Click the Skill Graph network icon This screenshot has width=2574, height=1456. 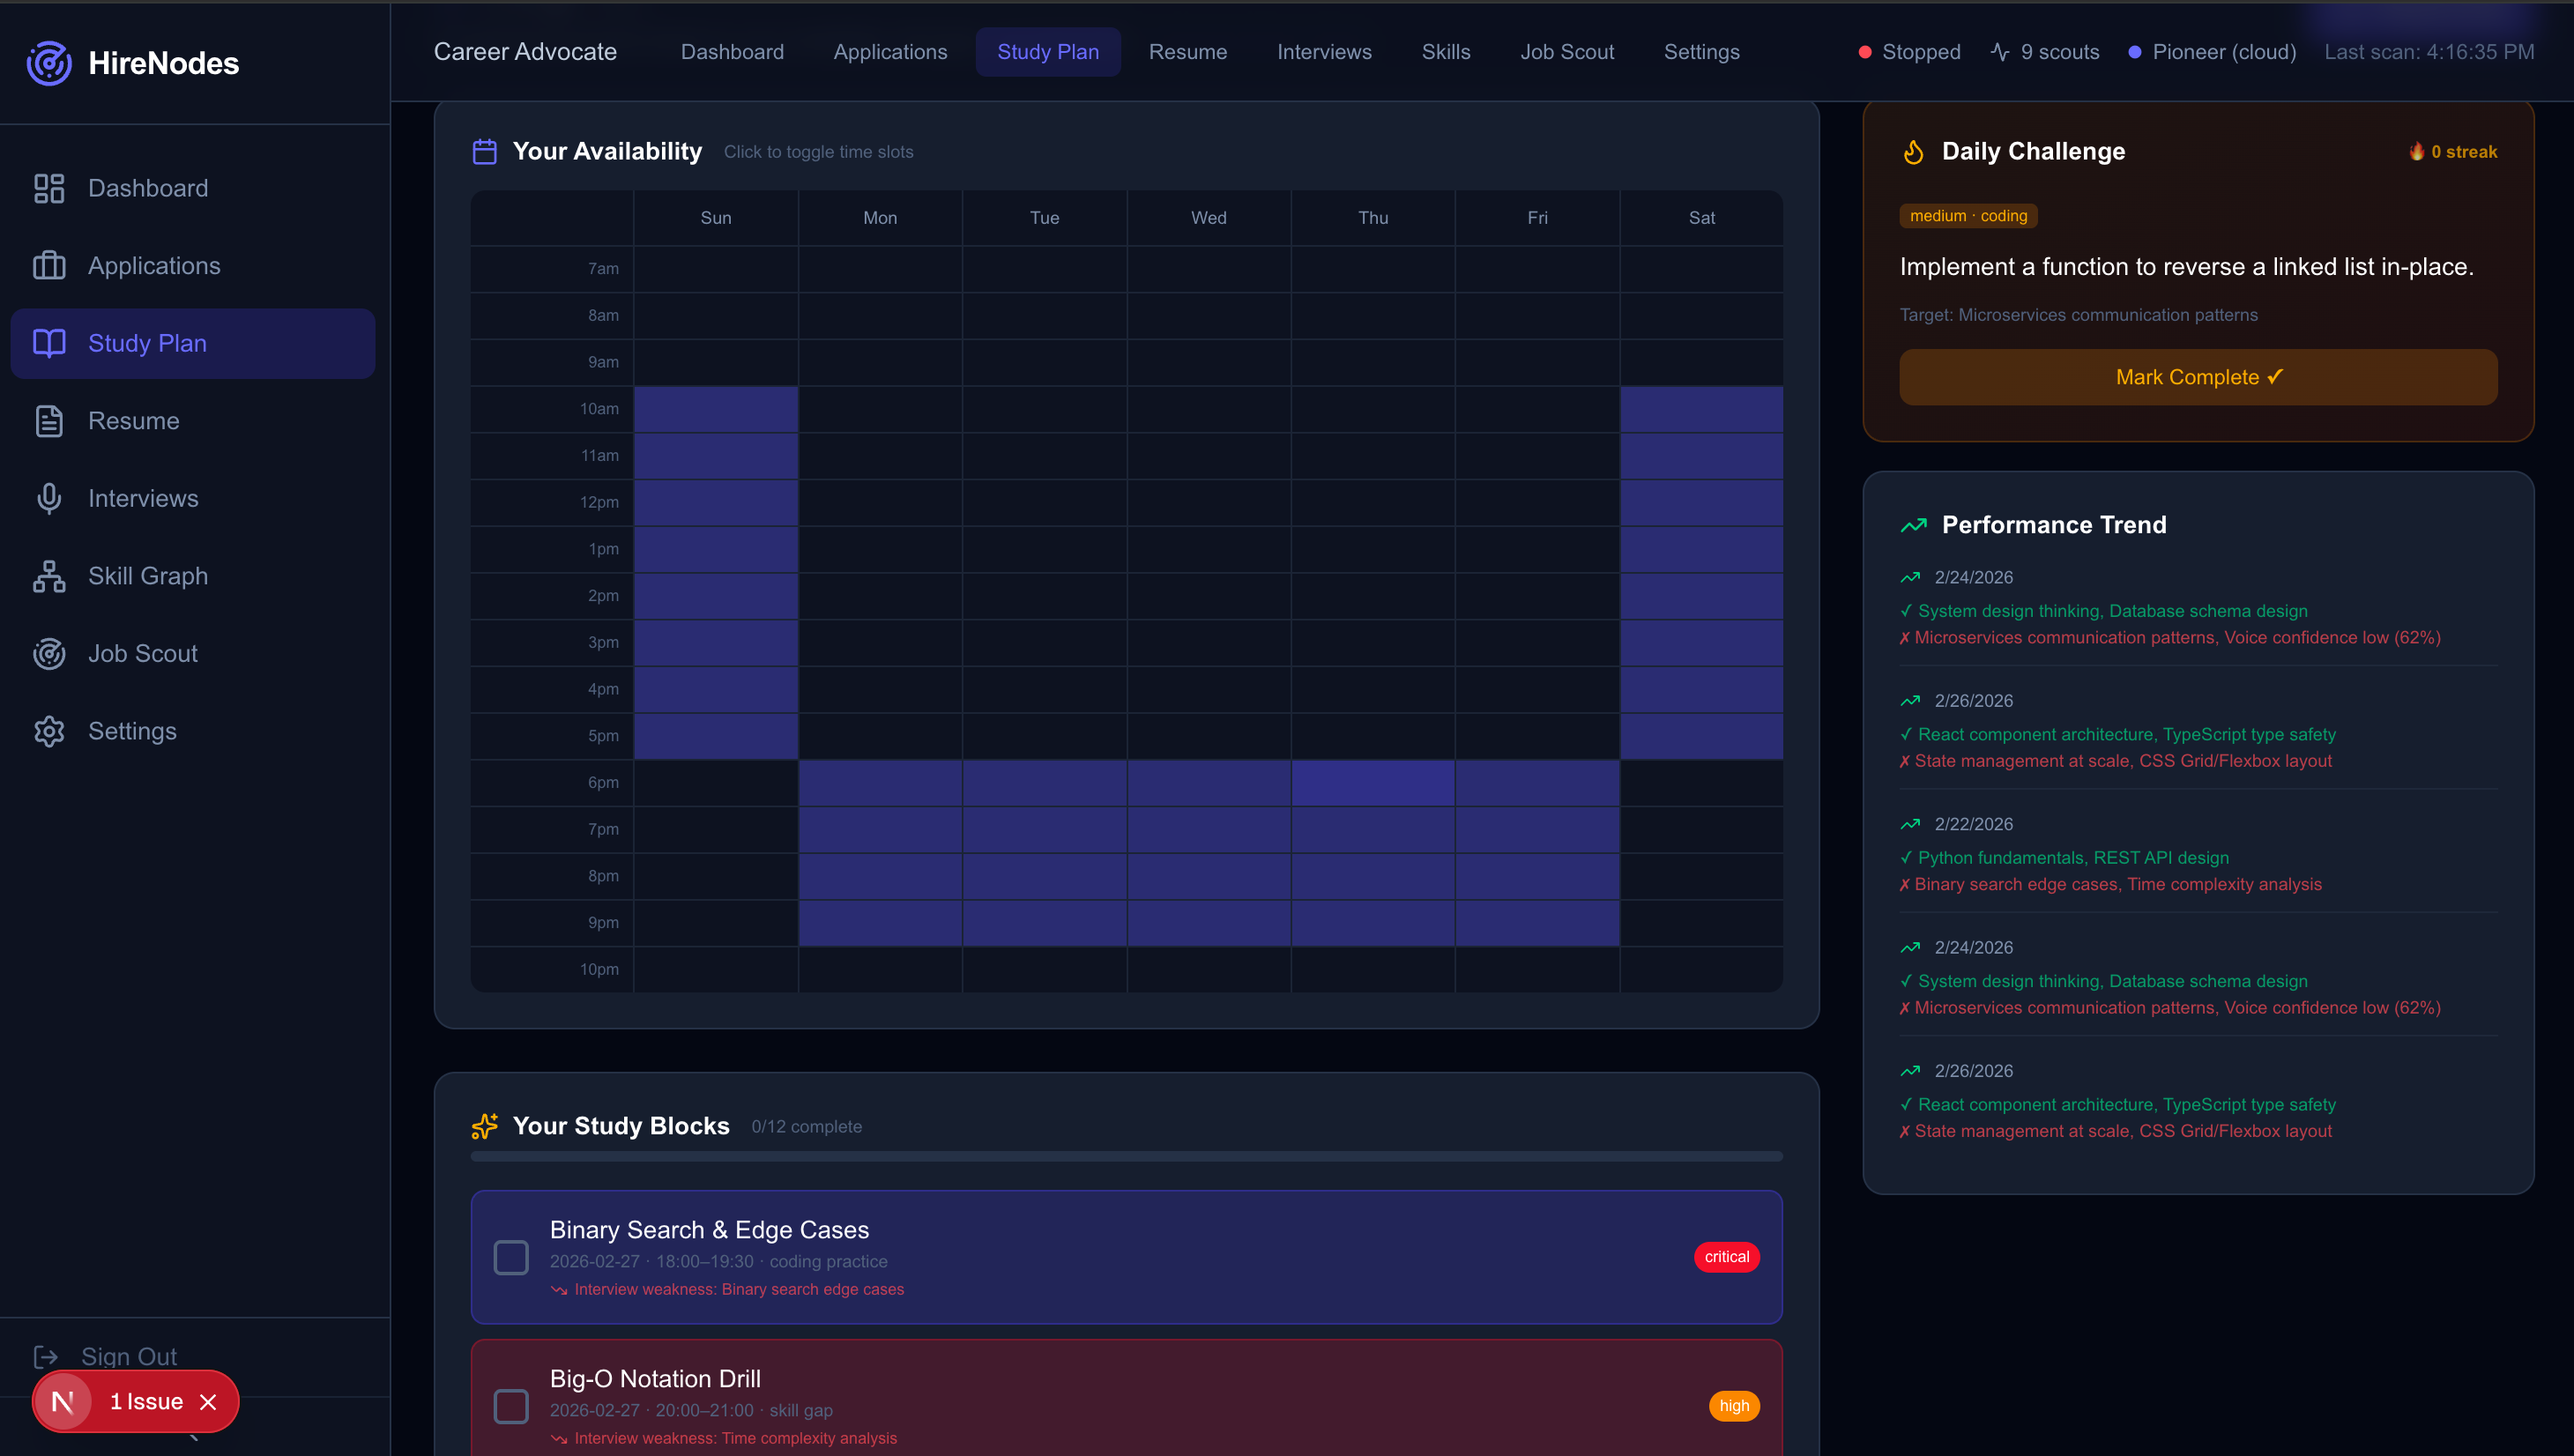(x=49, y=576)
